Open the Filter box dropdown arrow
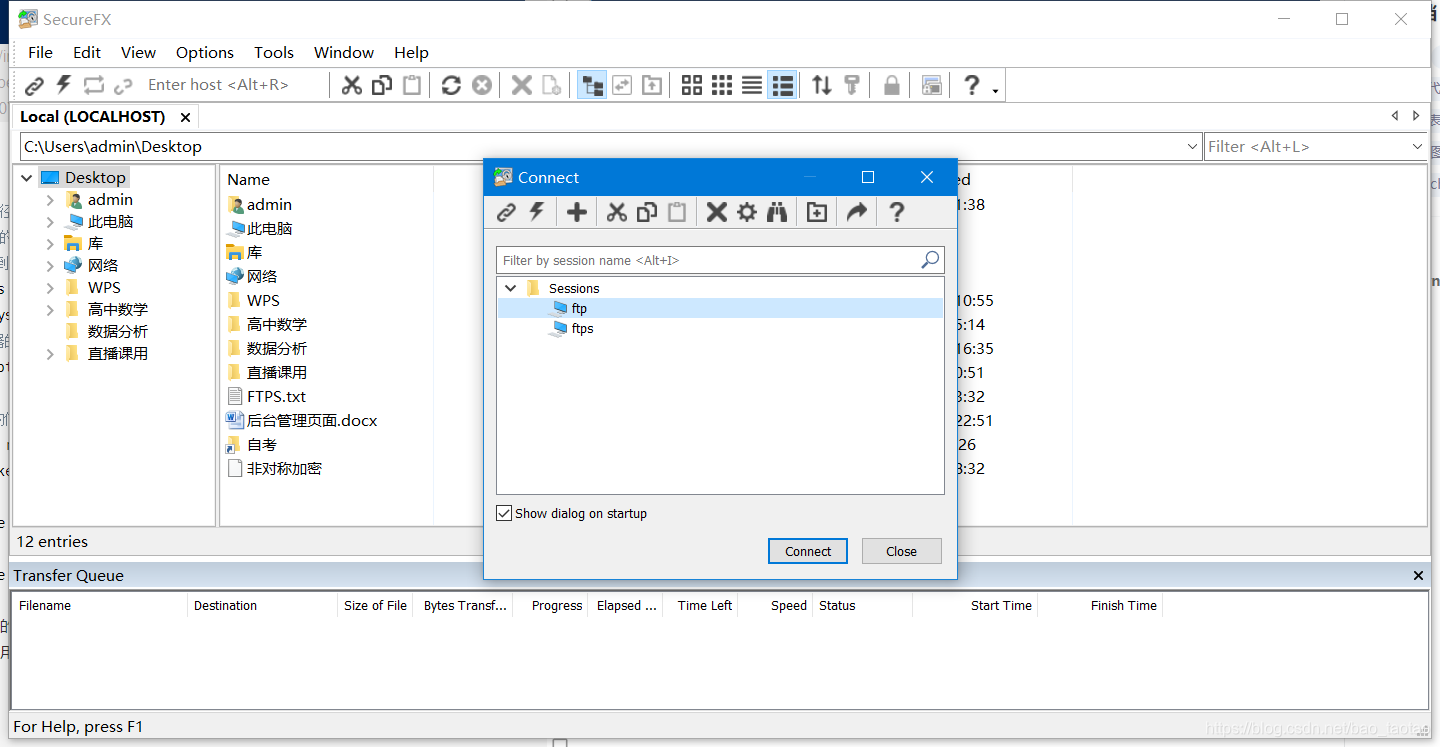This screenshot has height=747, width=1440. [1417, 147]
